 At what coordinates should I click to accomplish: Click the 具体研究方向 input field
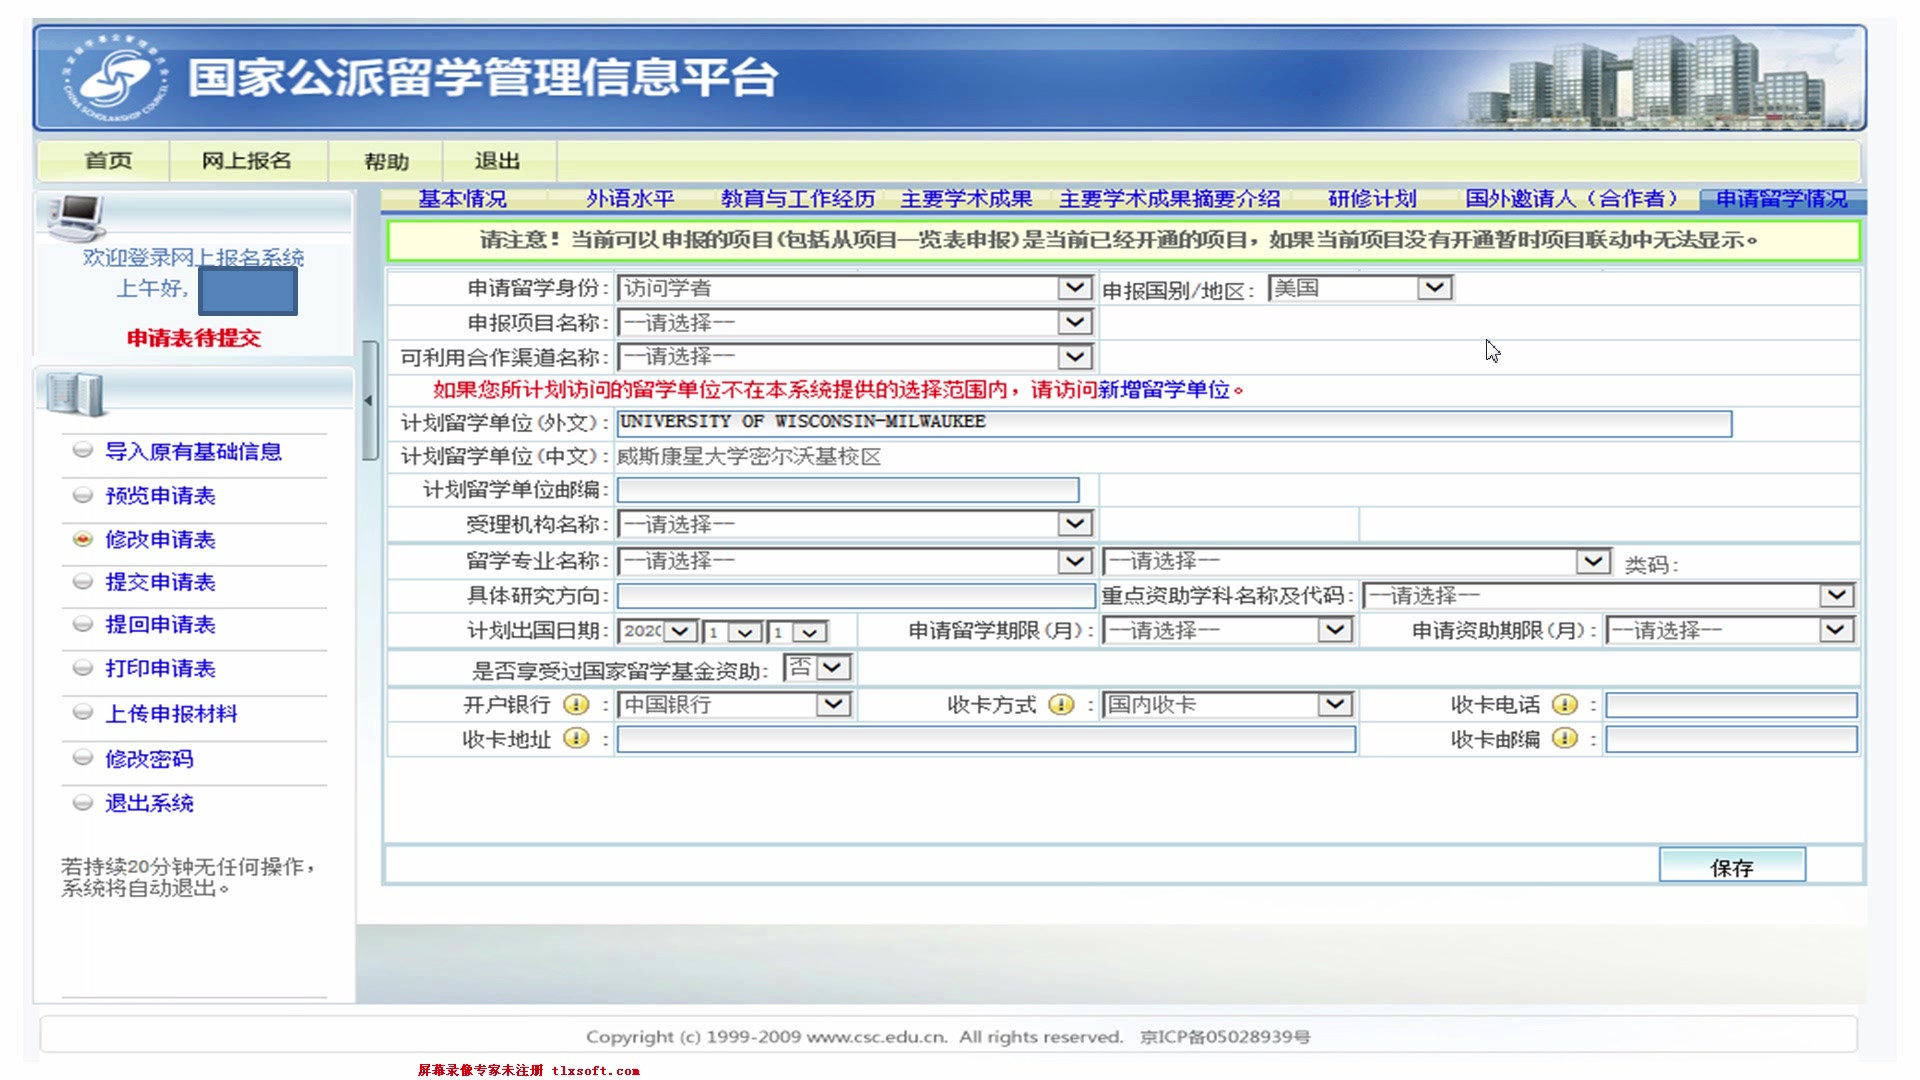tap(856, 596)
